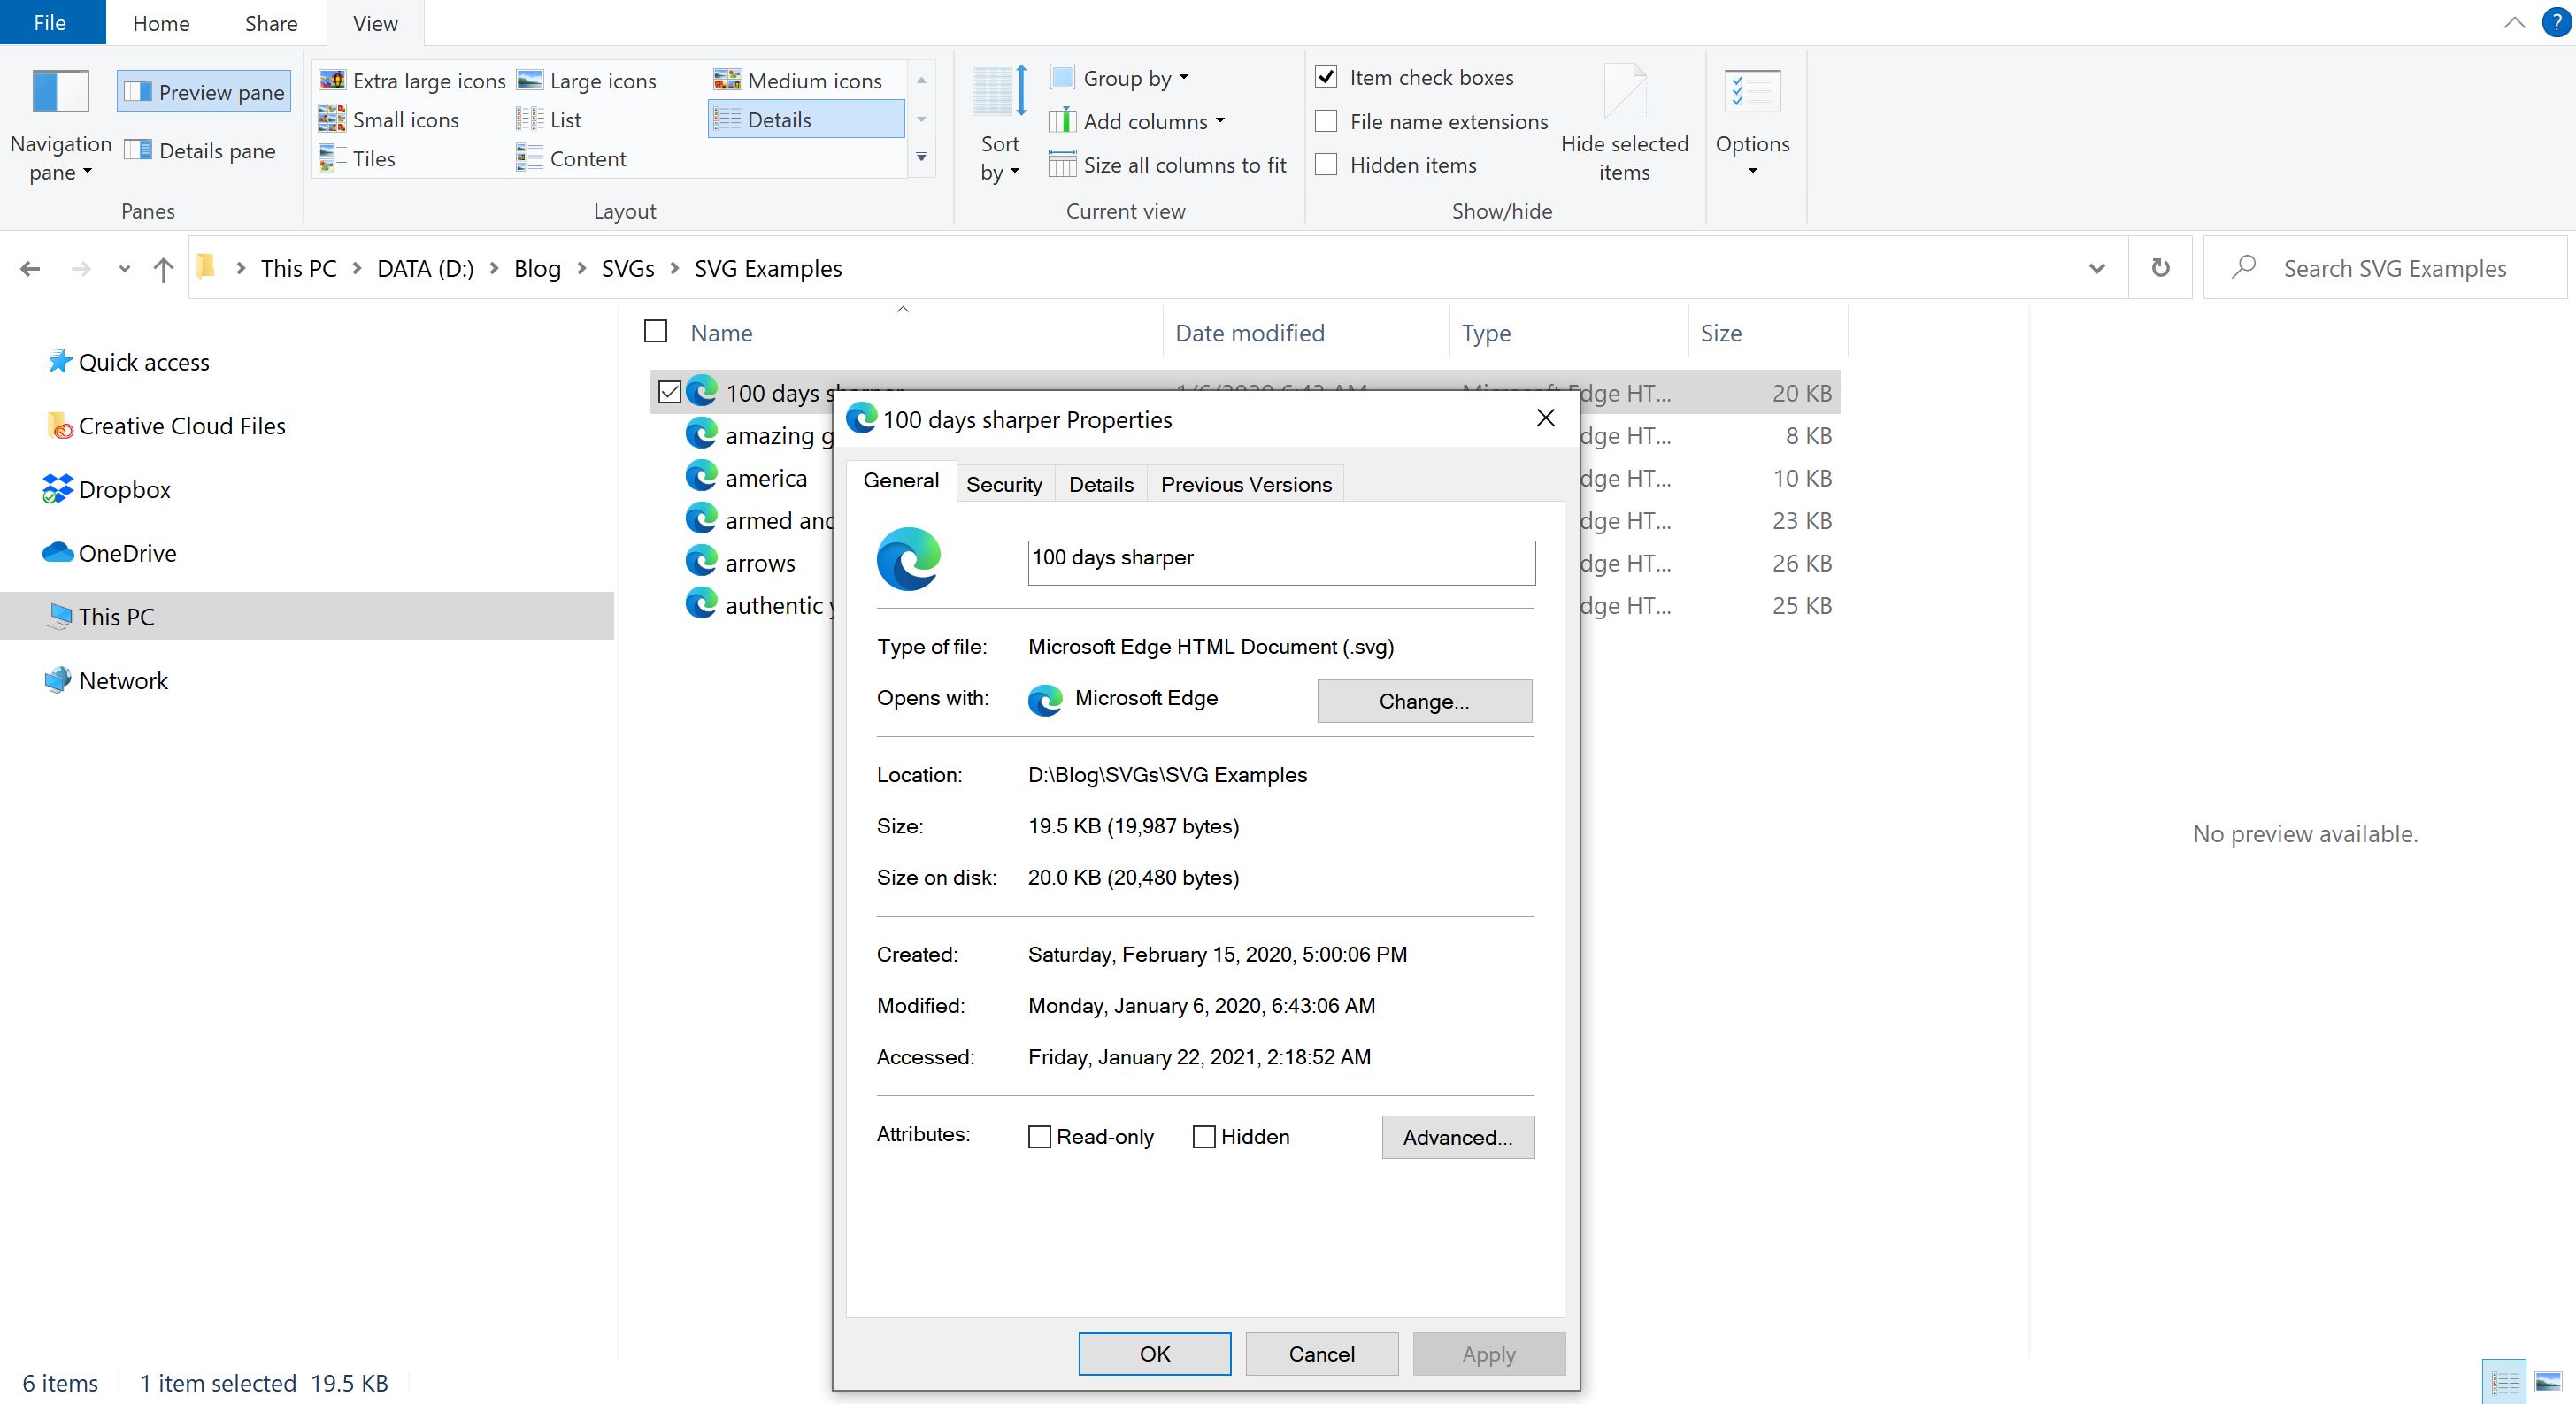Screen dimensions: 2576x1404
Task: Check the Read-only attribute box
Action: (1039, 1137)
